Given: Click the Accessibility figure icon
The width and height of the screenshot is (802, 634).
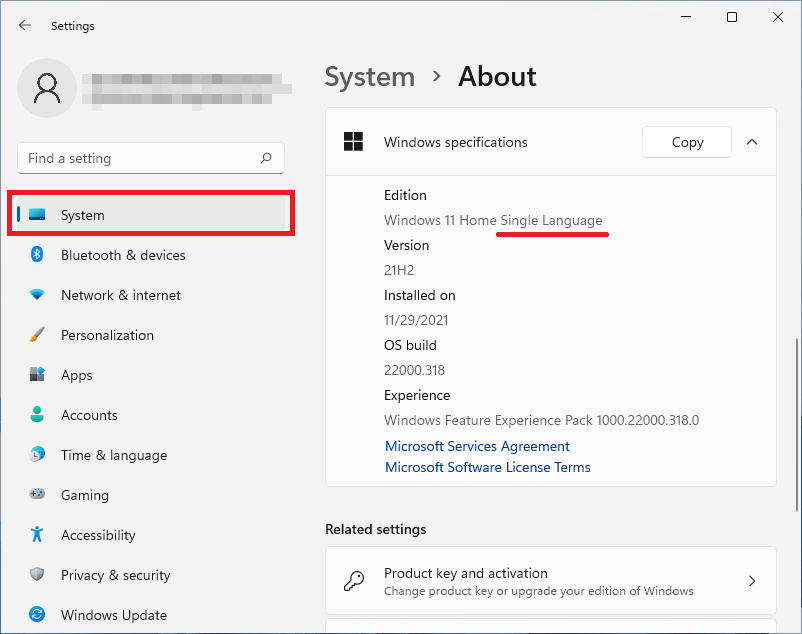Looking at the screenshot, I should (37, 534).
